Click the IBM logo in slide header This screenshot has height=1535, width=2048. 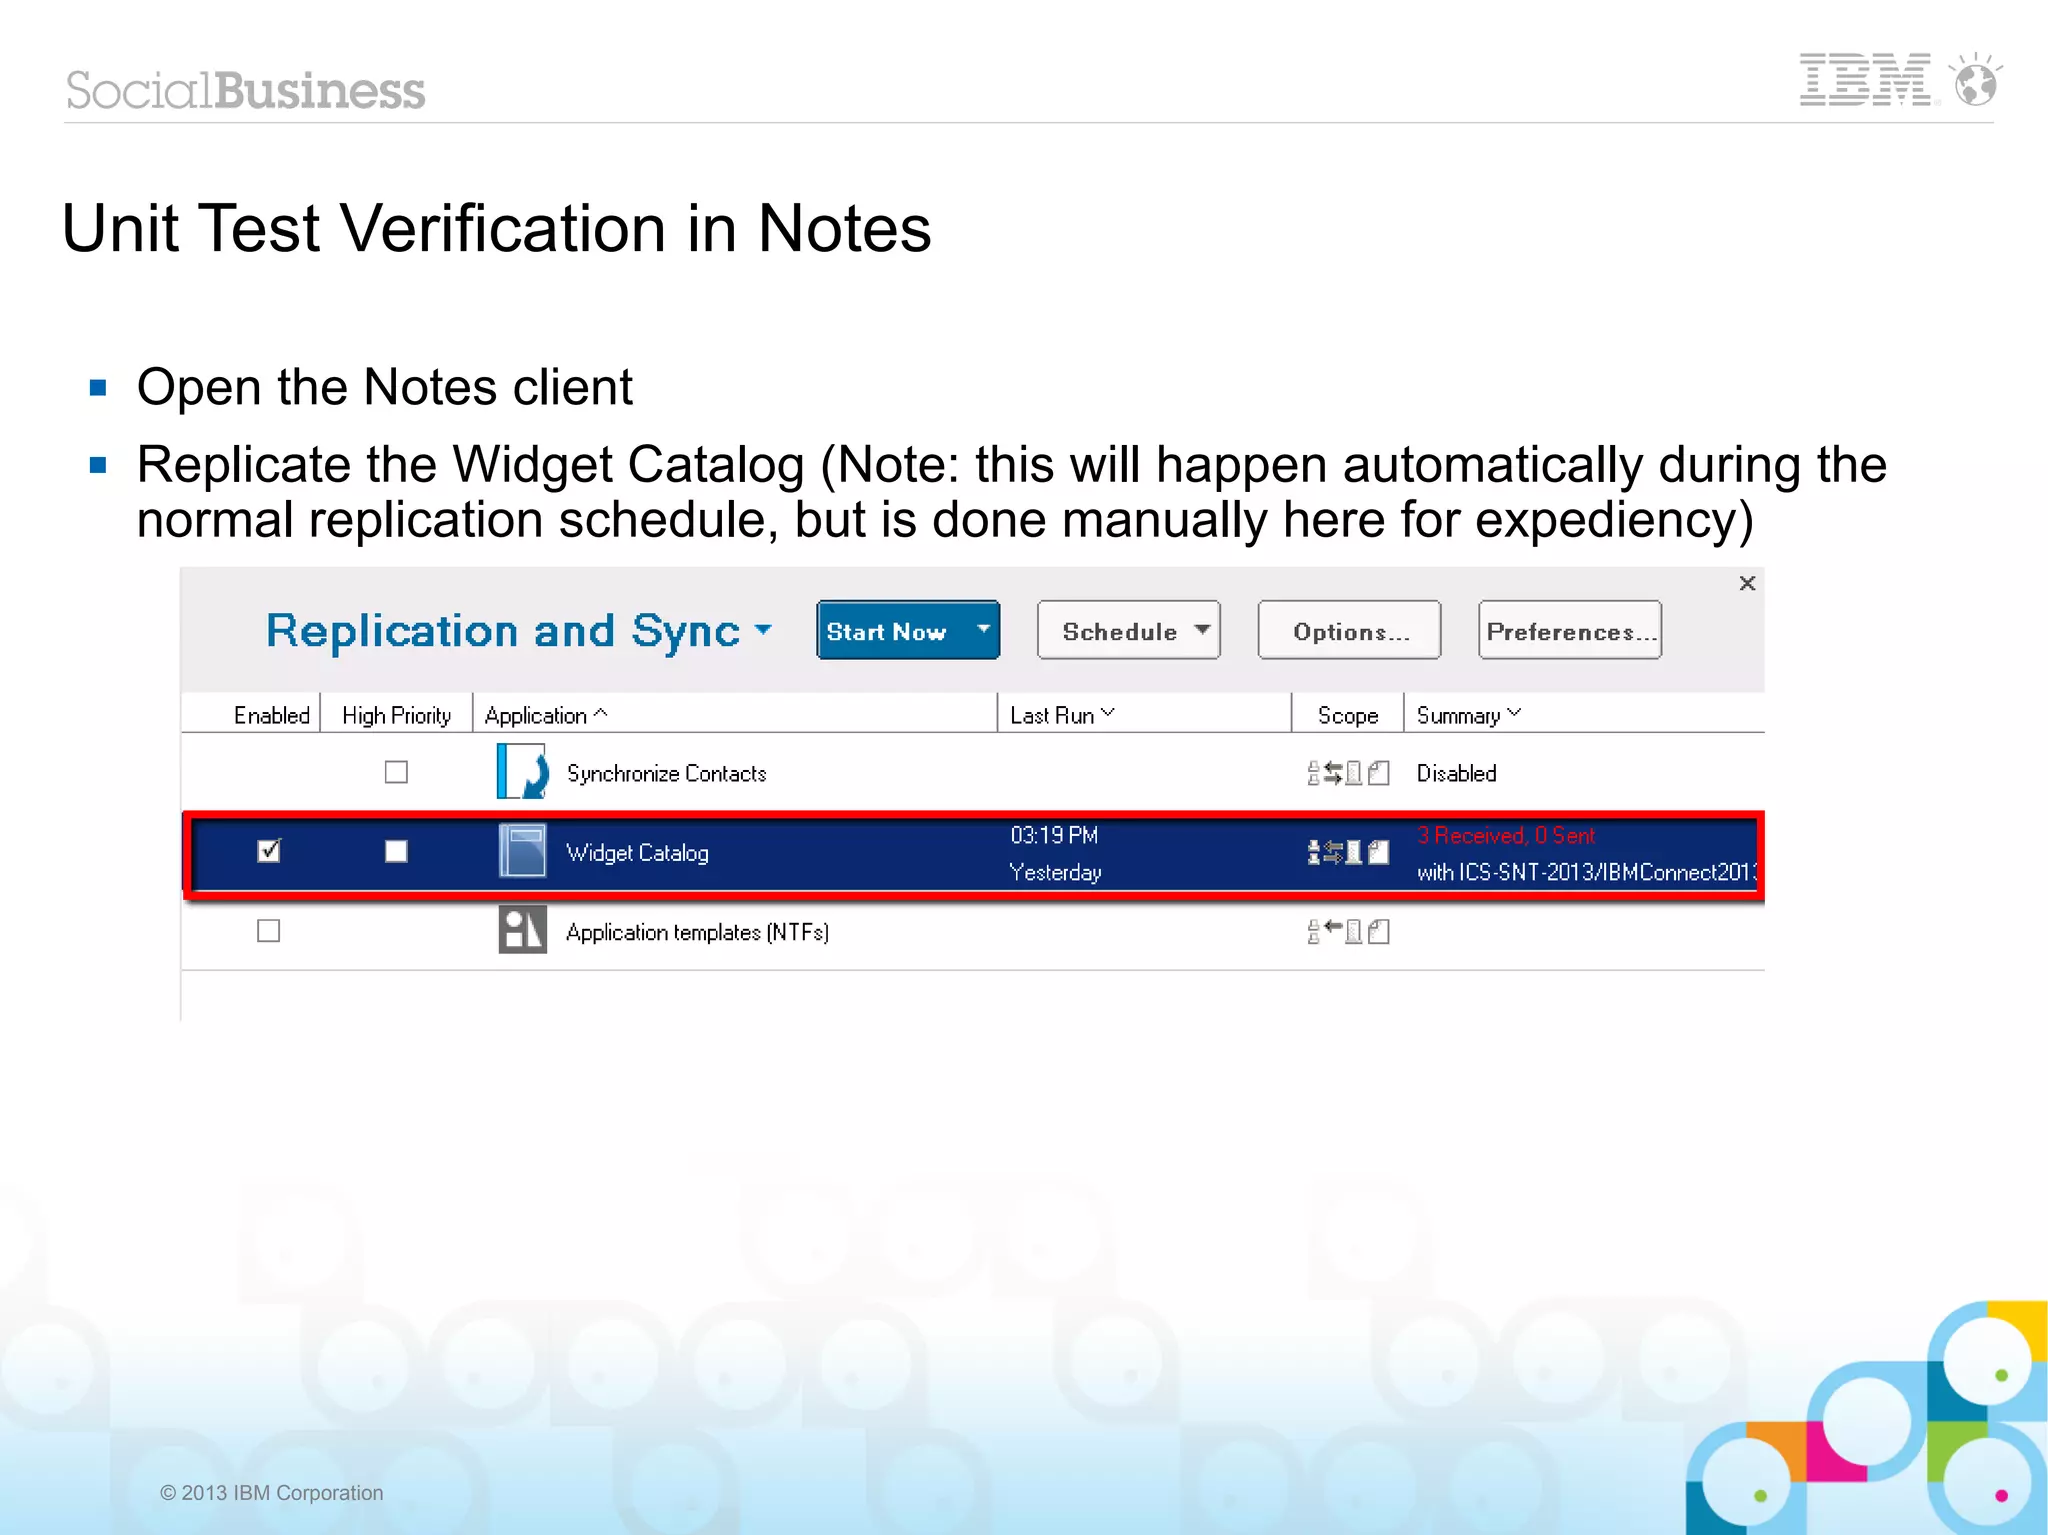tap(1865, 80)
